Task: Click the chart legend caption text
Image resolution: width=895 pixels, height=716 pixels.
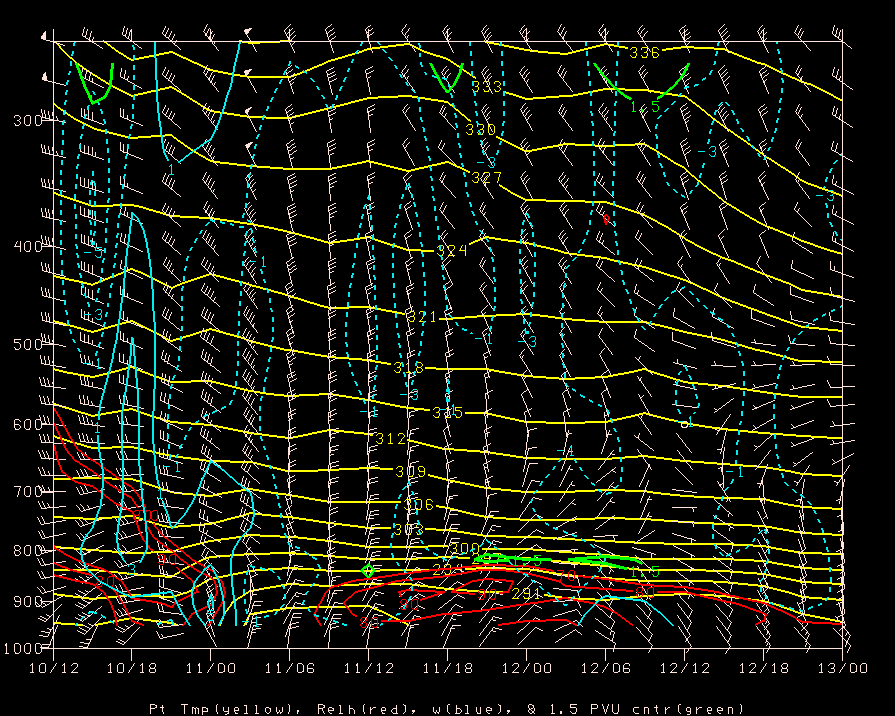Action: click(446, 708)
